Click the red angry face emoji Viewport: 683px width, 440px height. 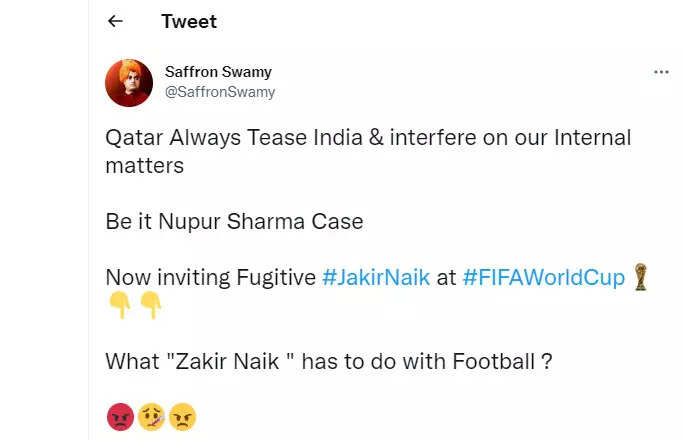tap(119, 417)
